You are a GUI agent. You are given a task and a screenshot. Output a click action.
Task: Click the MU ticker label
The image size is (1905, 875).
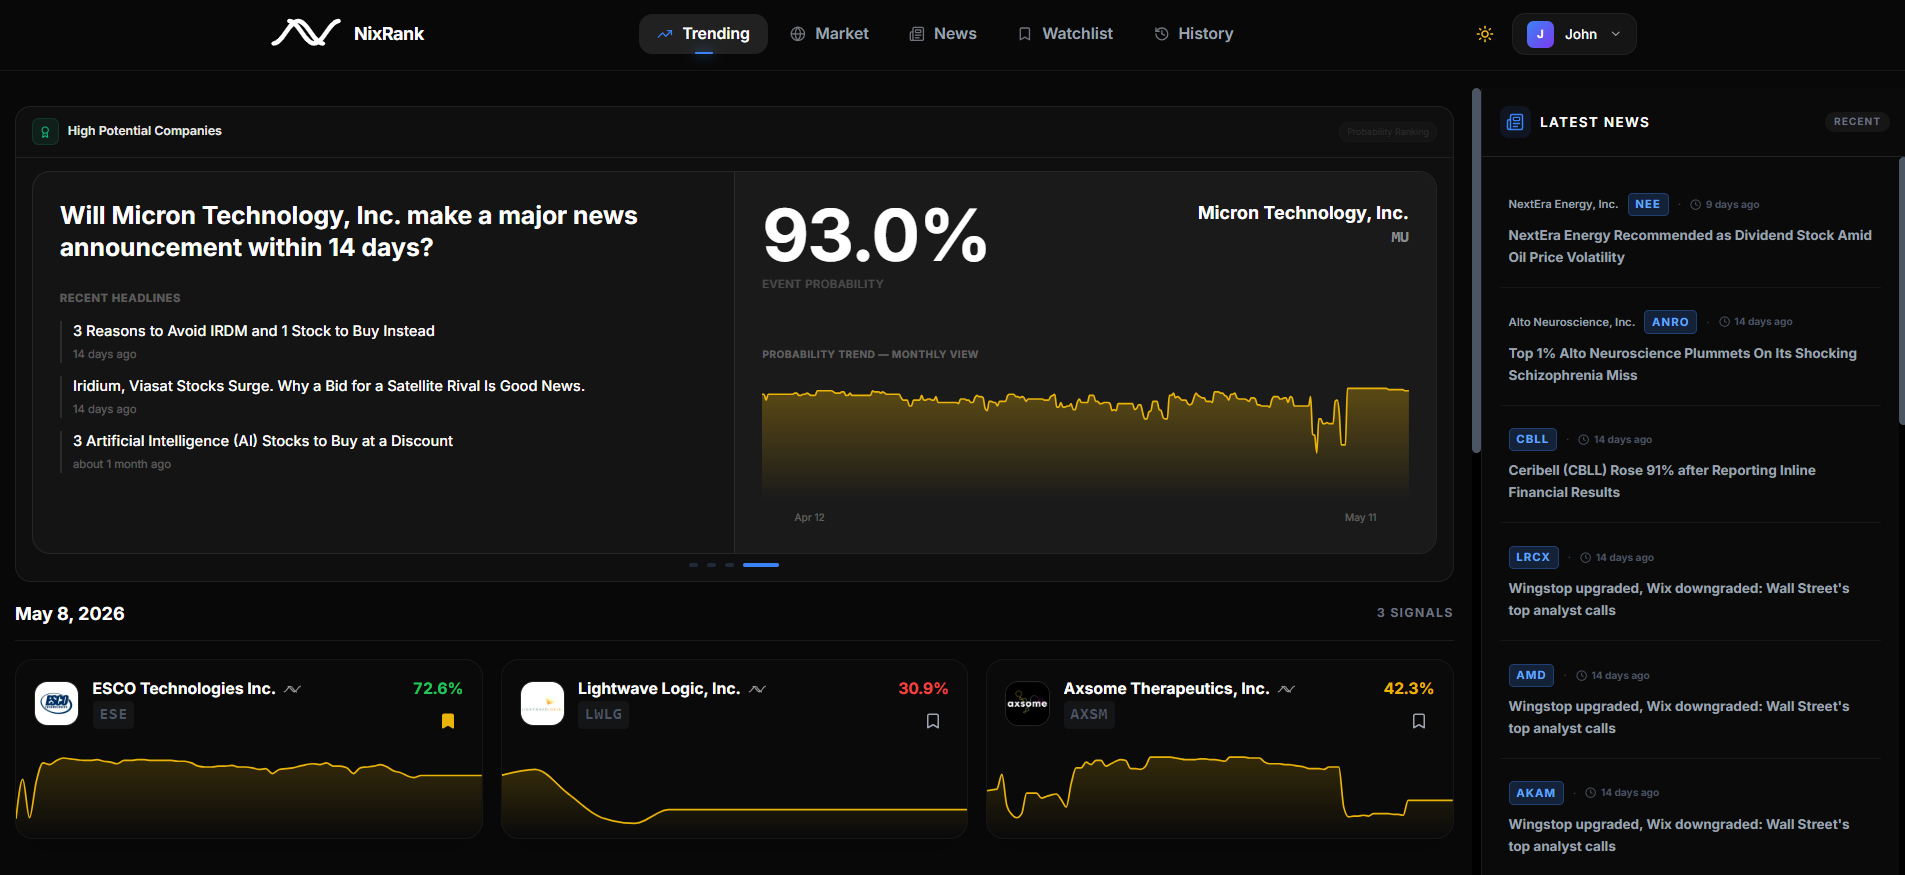[1400, 237]
